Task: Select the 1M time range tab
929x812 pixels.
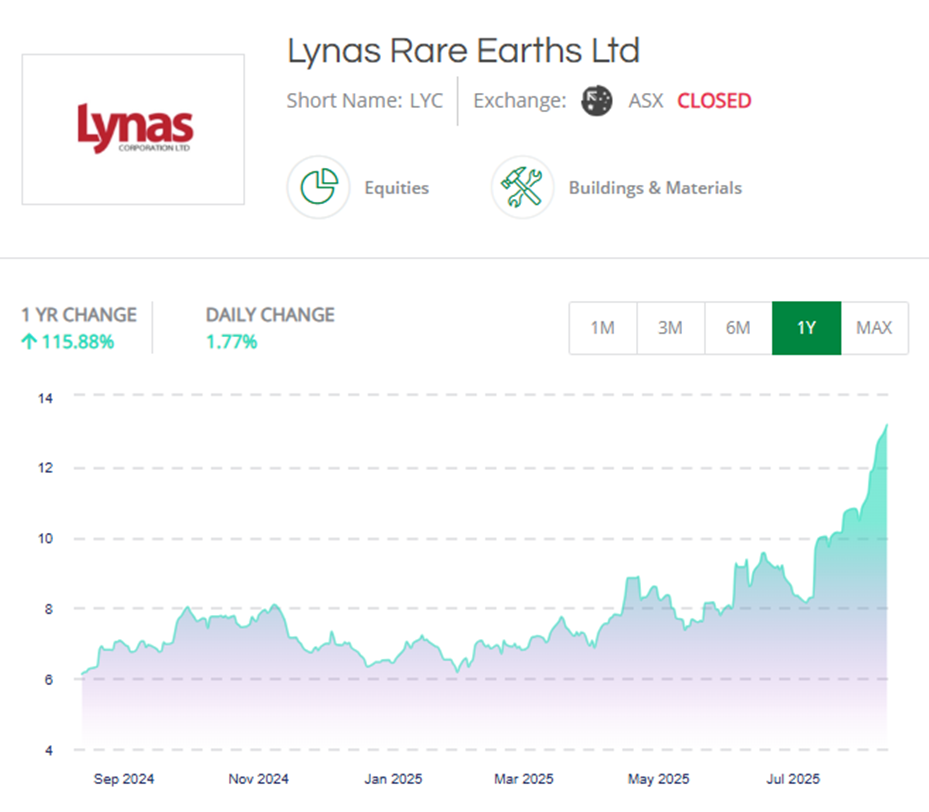Action: point(602,328)
